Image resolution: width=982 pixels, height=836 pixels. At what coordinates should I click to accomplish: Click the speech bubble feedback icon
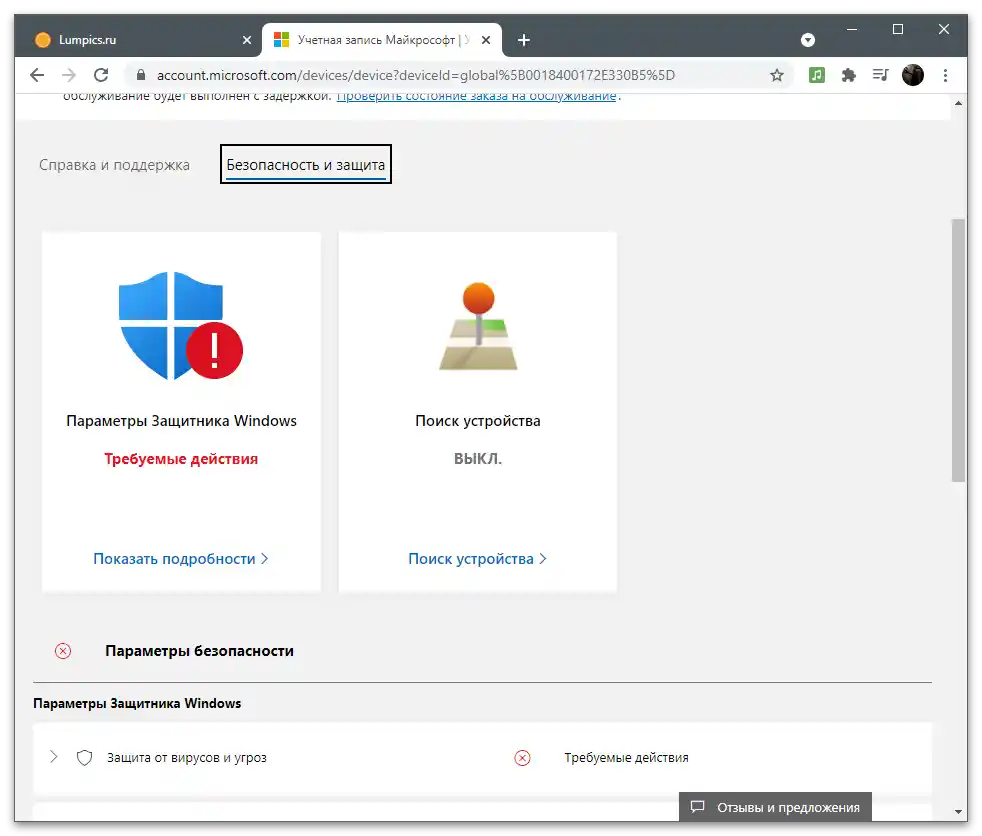tap(698, 807)
